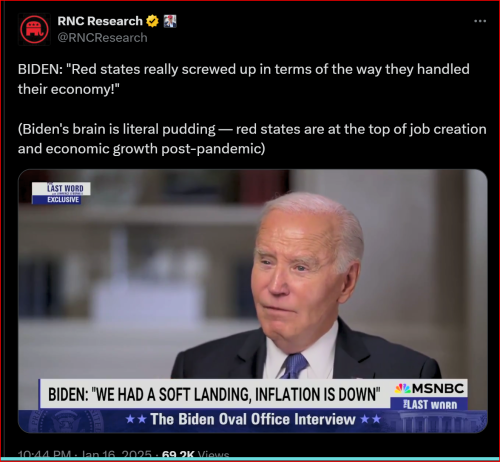This screenshot has height=462, width=500.
Task: Click the Last Word logo under MSNBC
Action: 430,405
